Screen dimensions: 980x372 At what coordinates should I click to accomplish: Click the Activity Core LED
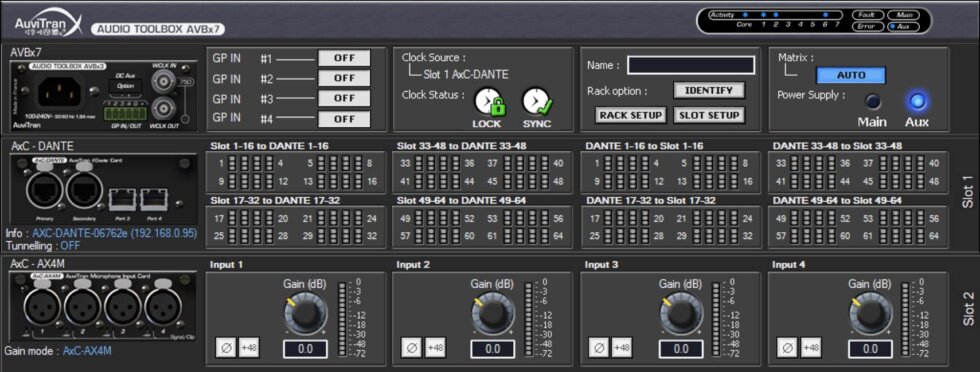click(x=745, y=14)
